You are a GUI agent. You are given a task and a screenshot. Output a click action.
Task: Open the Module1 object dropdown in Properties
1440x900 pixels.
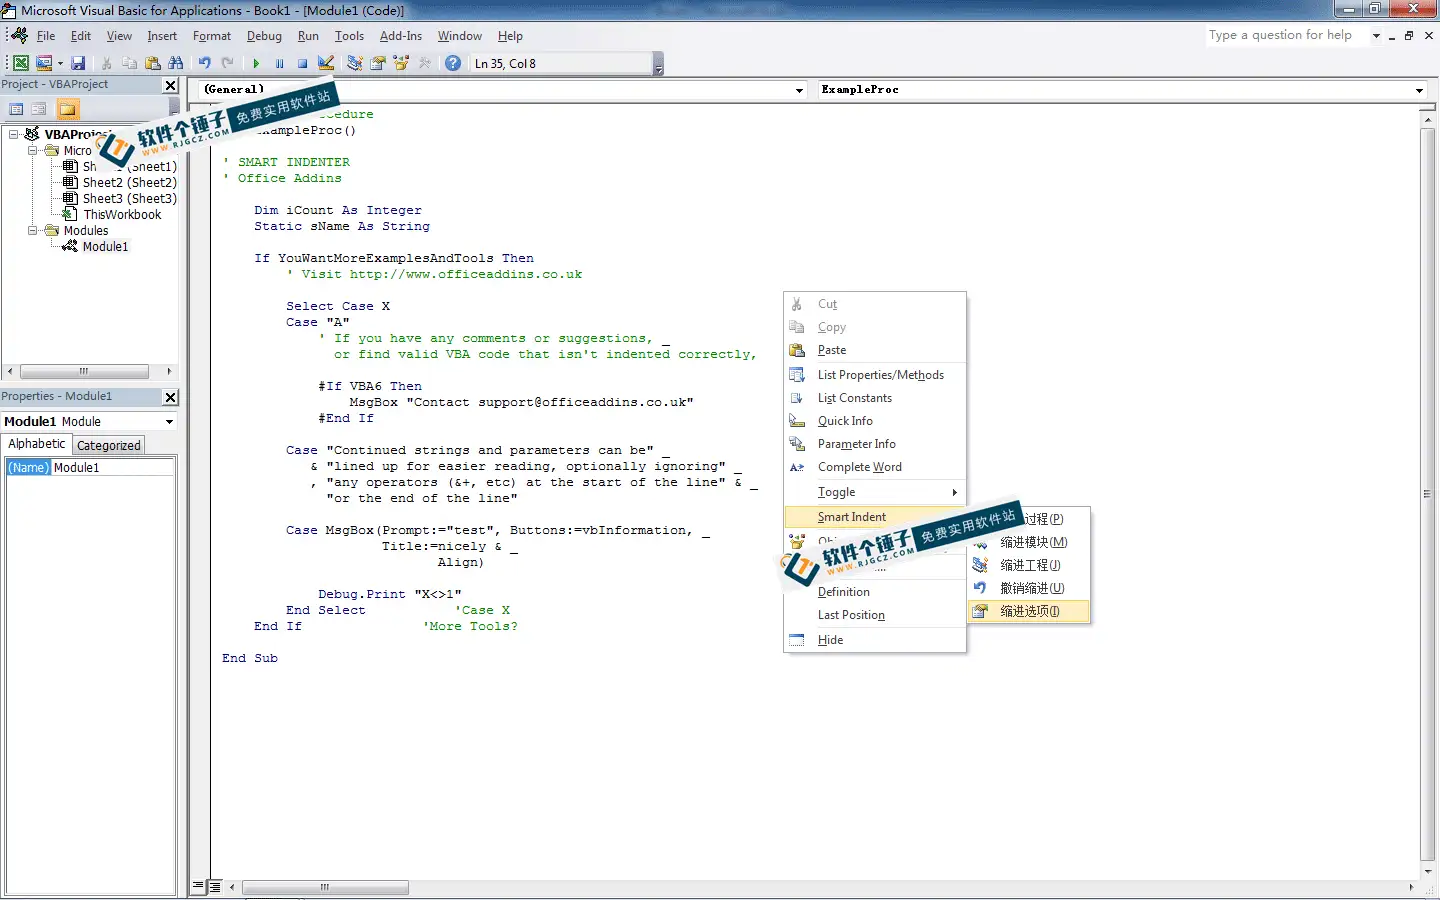point(169,422)
